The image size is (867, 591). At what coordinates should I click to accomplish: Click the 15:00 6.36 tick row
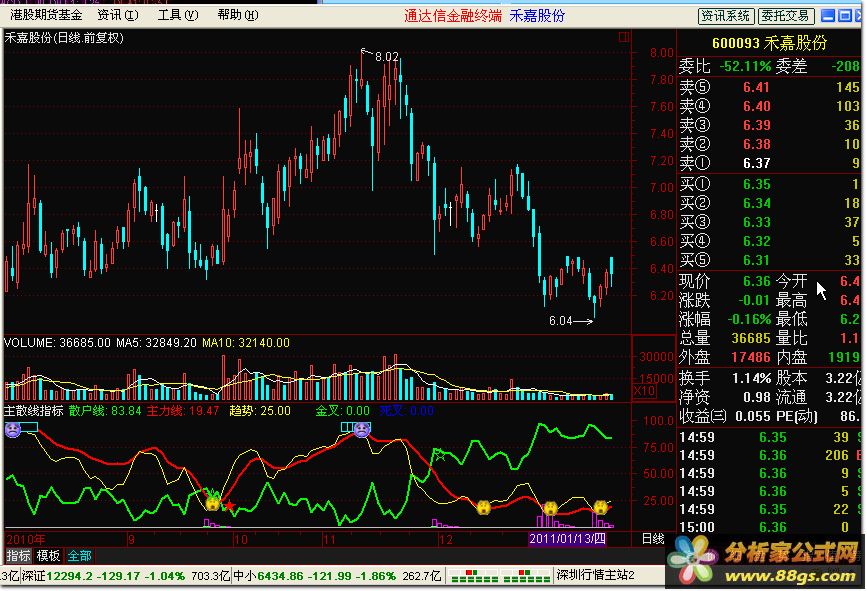(x=769, y=527)
